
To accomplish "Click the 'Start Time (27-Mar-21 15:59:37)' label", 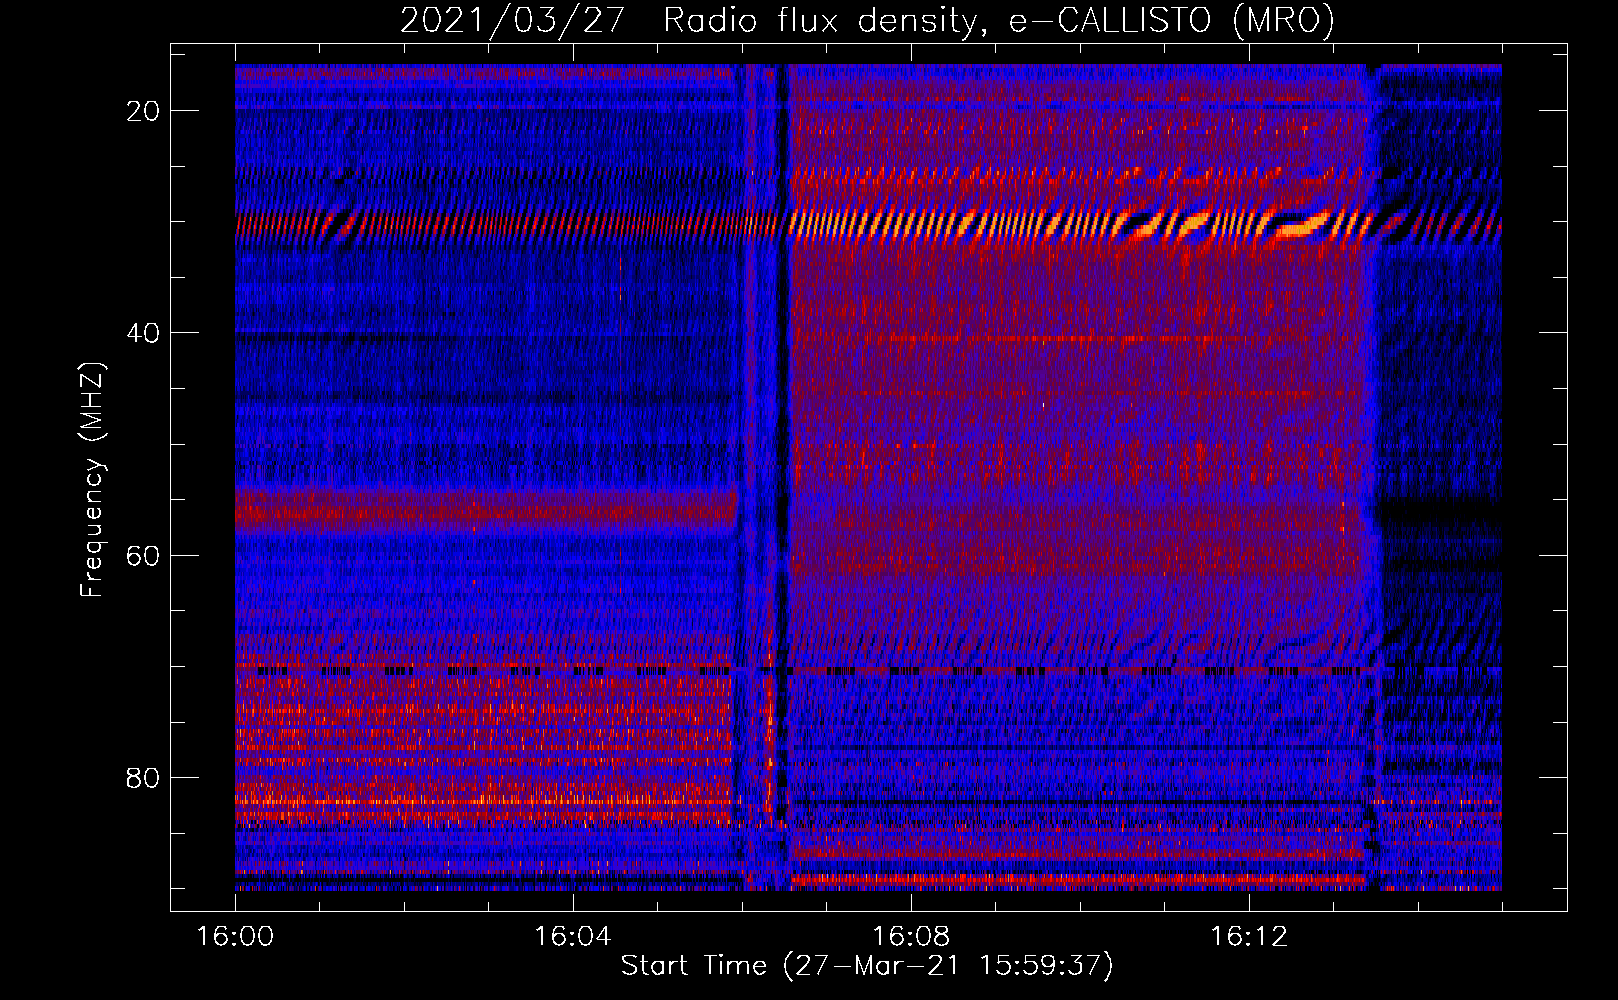I will (867, 966).
